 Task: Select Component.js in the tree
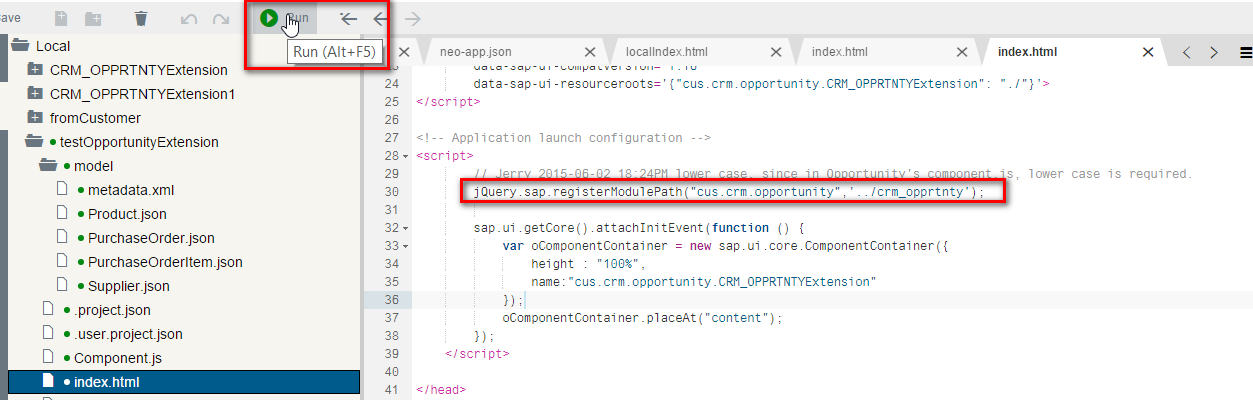coord(118,358)
